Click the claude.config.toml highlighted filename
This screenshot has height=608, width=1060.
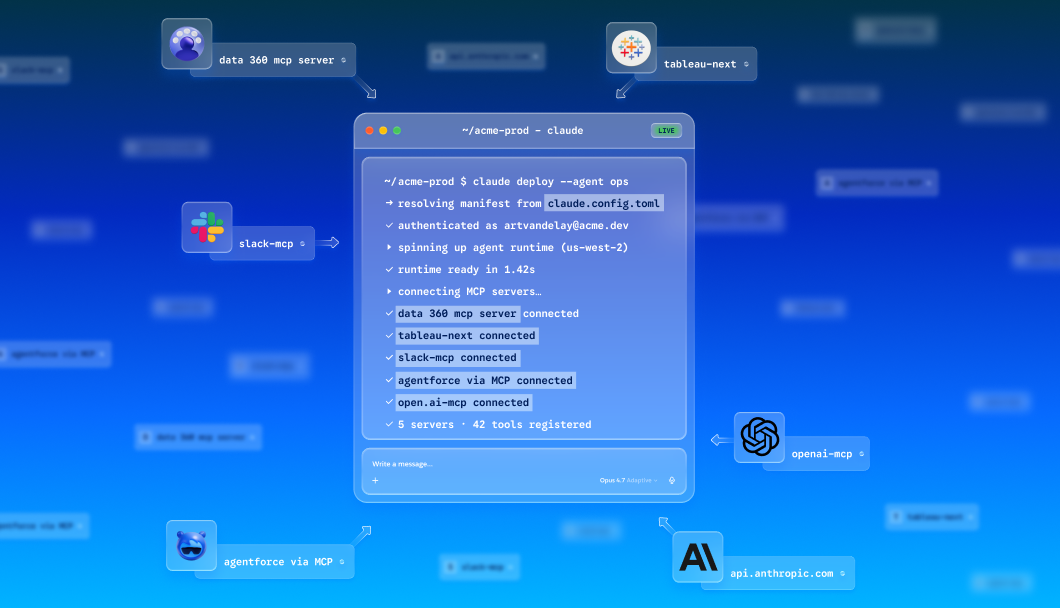click(604, 203)
